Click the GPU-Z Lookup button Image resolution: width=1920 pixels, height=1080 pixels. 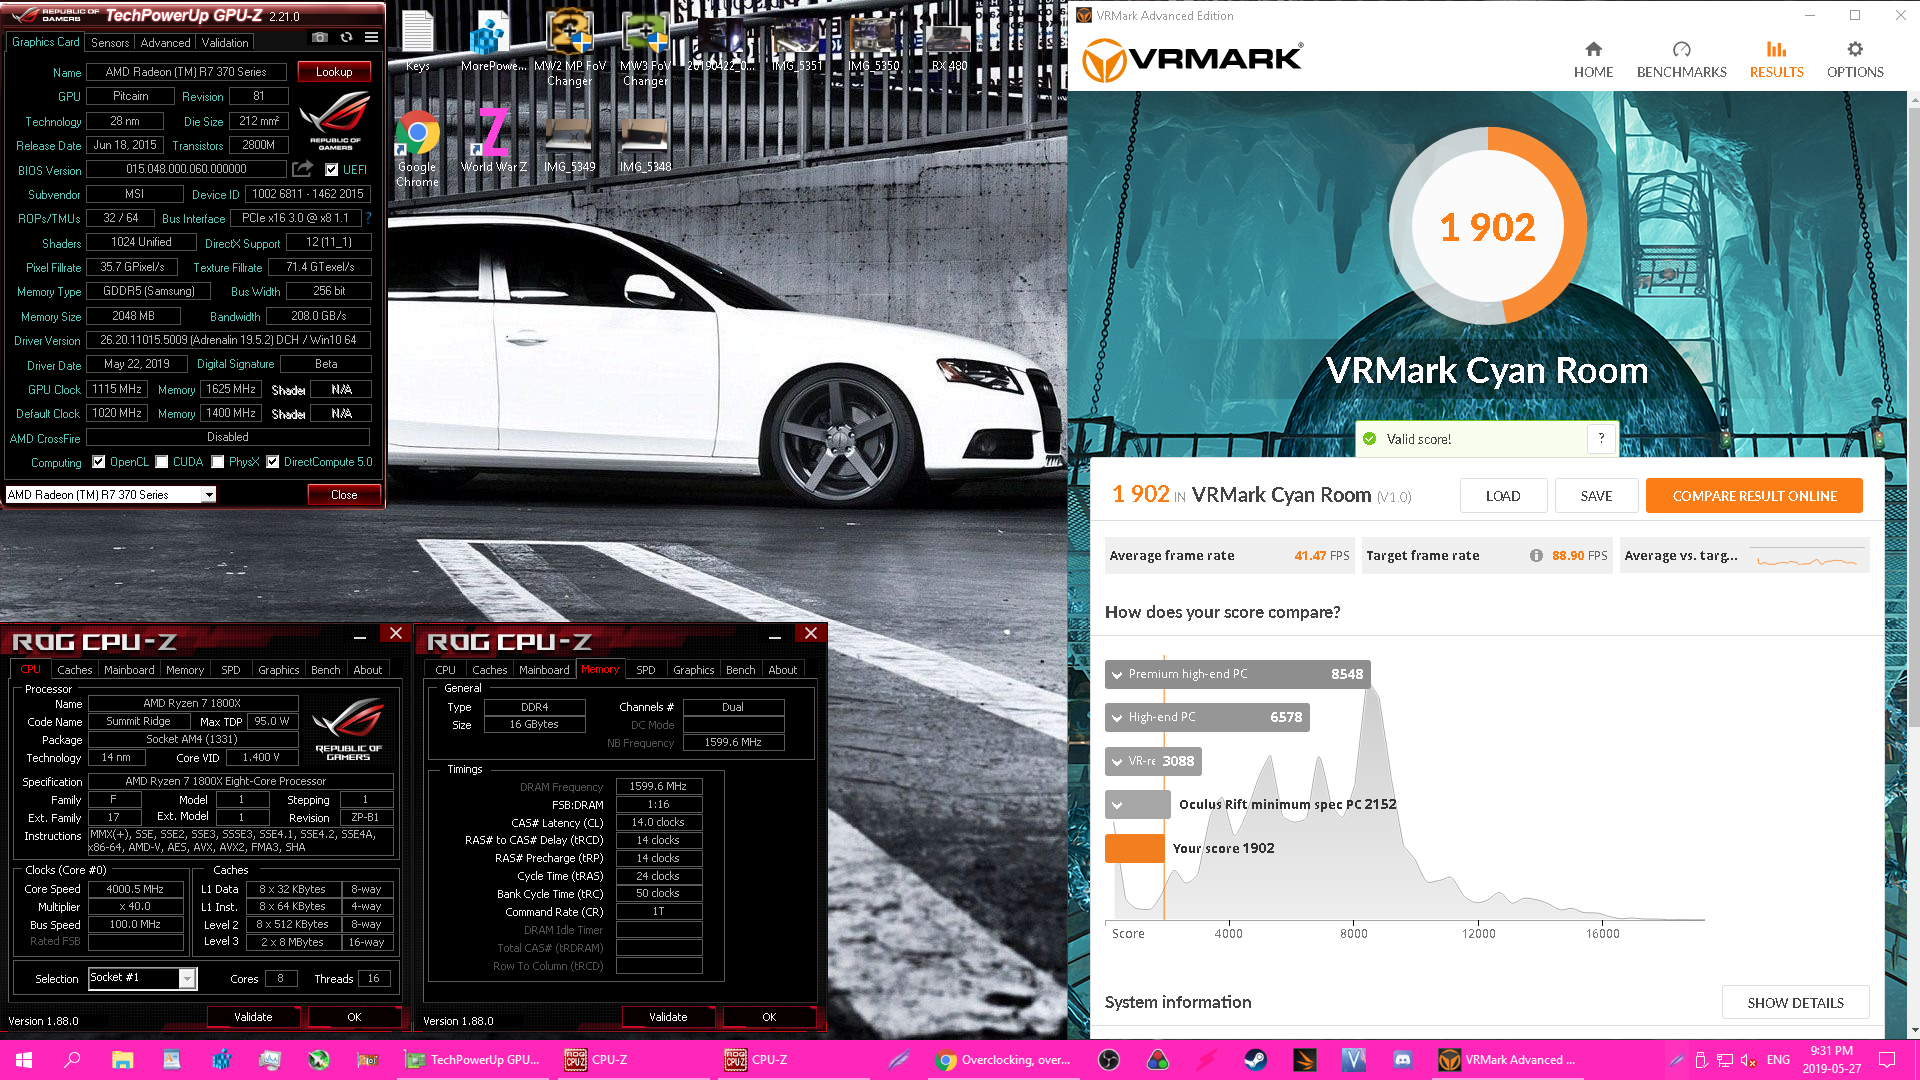tap(334, 72)
